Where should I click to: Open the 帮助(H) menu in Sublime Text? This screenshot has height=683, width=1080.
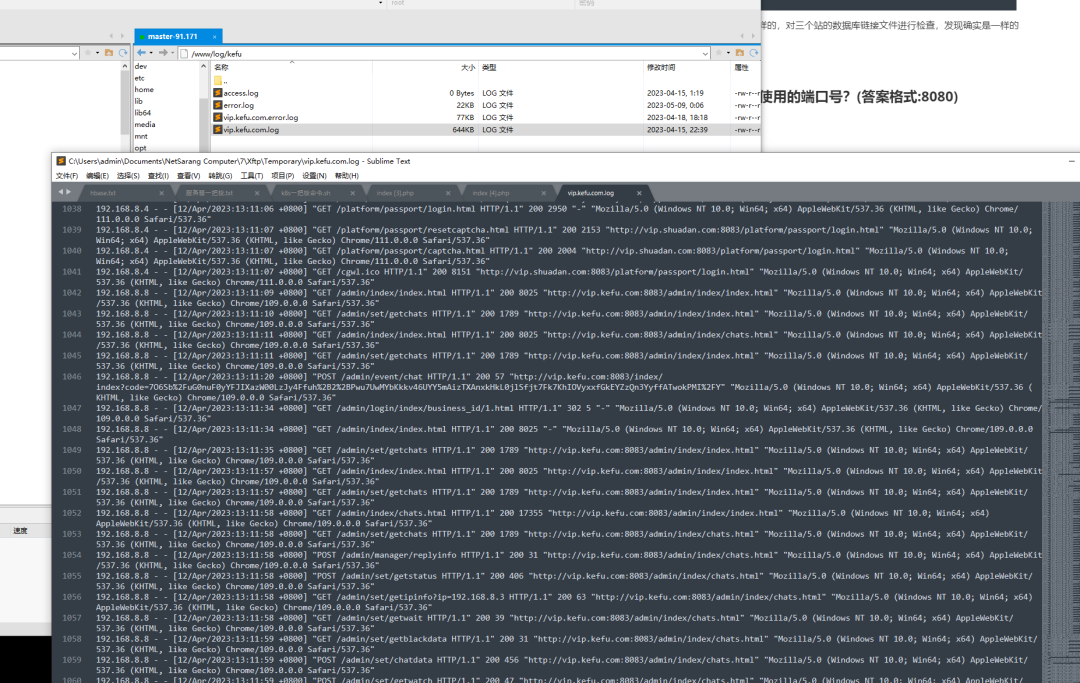[x=346, y=176]
